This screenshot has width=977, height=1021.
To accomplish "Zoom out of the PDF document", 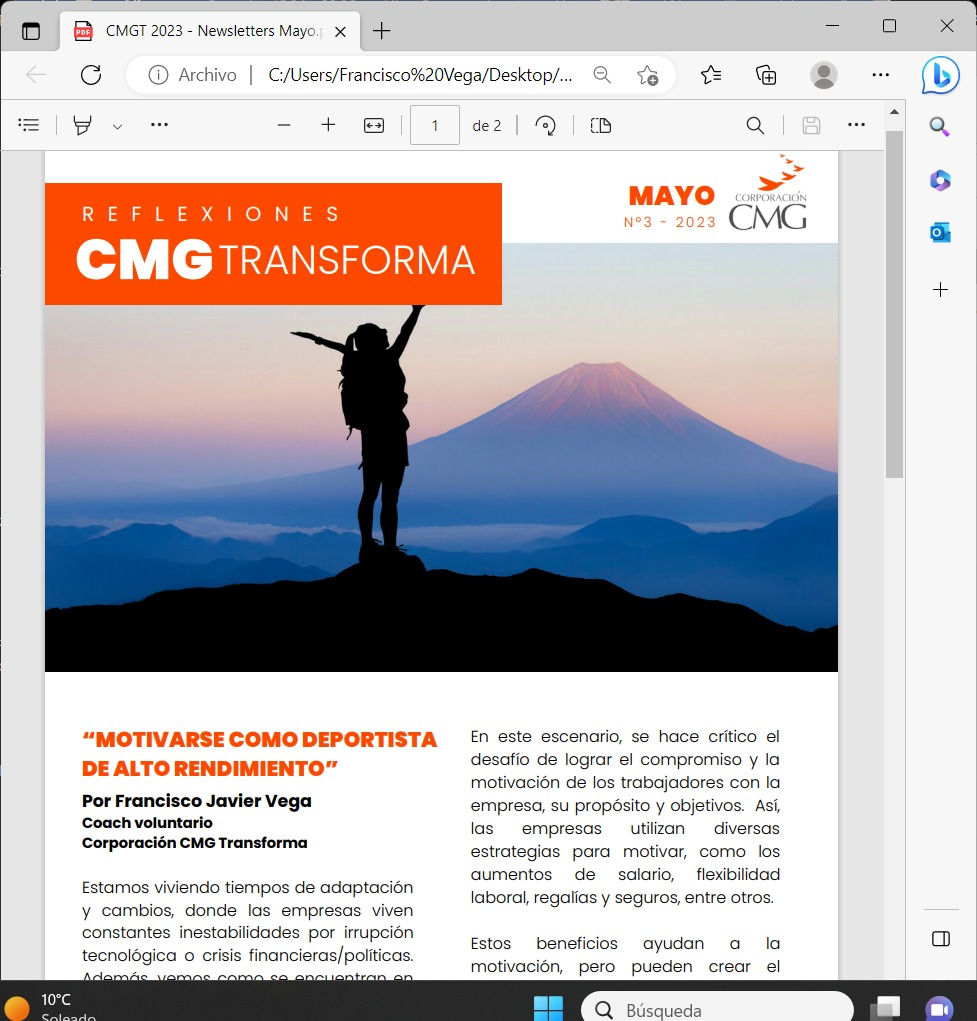I will [284, 125].
